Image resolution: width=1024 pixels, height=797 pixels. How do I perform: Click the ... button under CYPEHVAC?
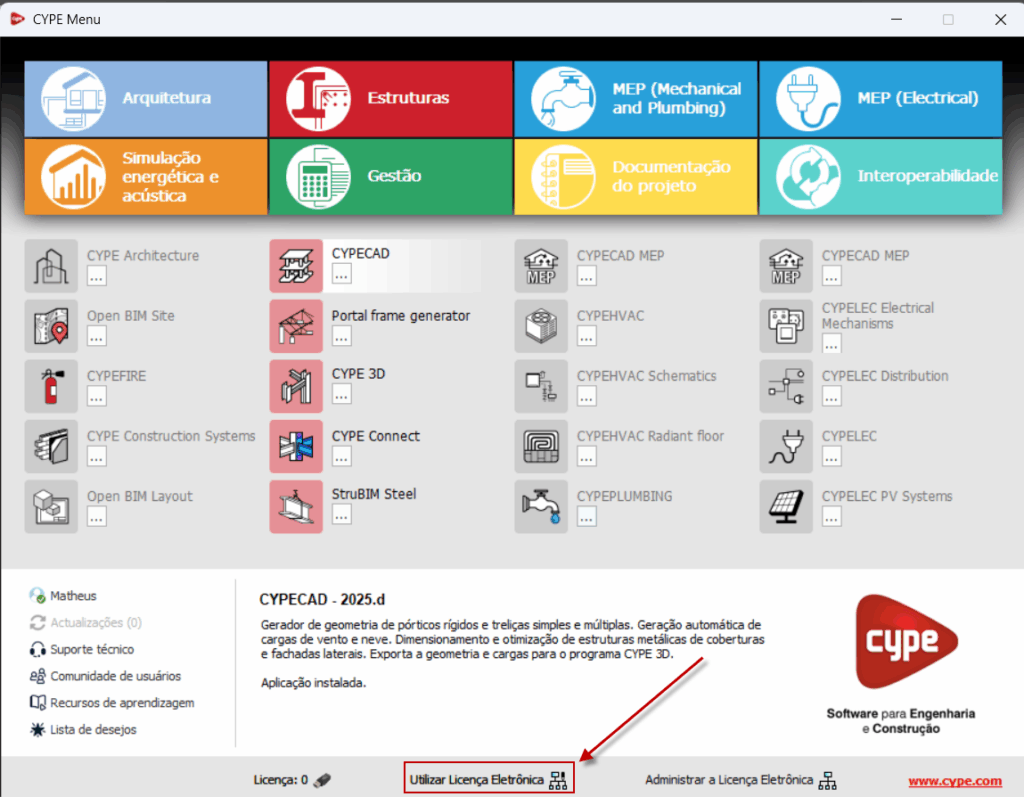(x=586, y=336)
